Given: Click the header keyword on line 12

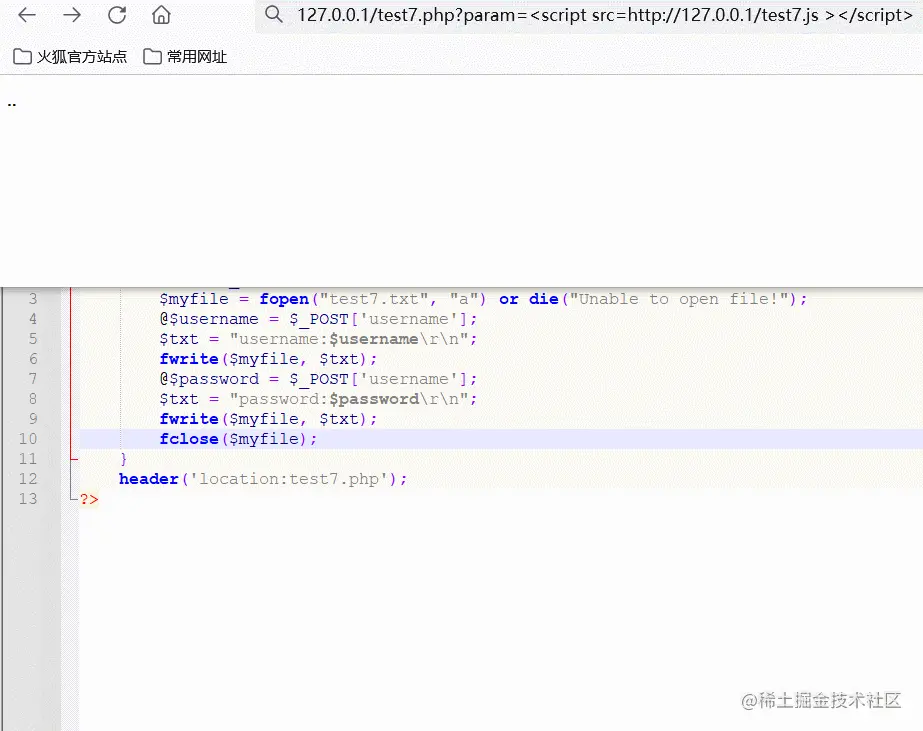Looking at the screenshot, I should pyautogui.click(x=148, y=479).
